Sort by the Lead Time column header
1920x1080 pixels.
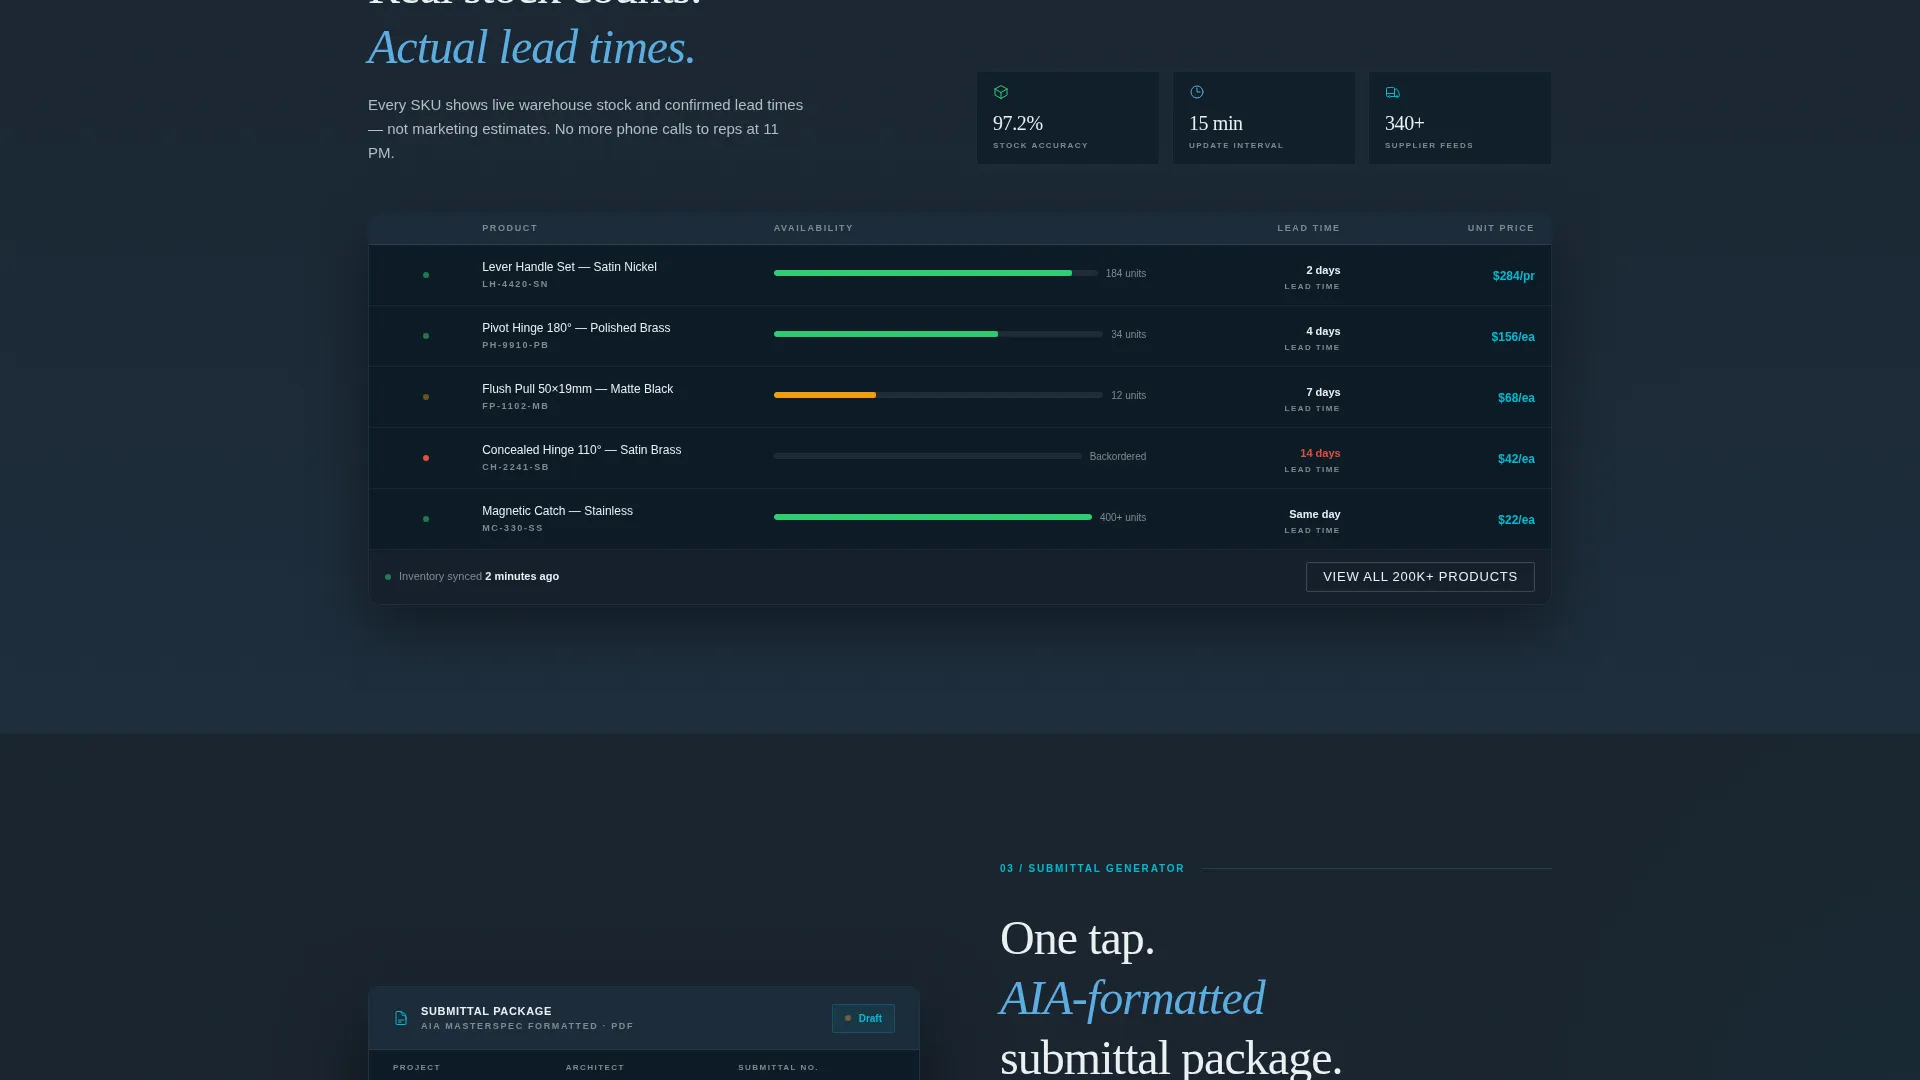[x=1308, y=228]
